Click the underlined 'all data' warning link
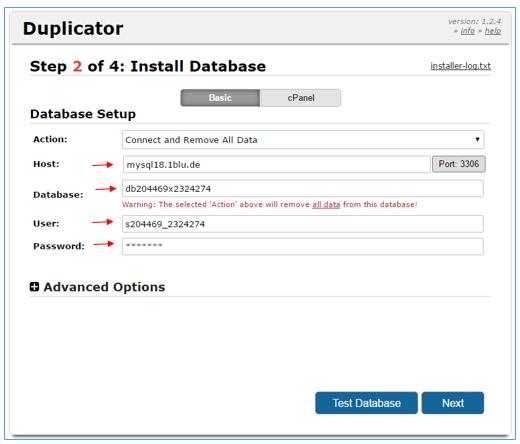Screen dimensions: 520x444 [x=326, y=205]
